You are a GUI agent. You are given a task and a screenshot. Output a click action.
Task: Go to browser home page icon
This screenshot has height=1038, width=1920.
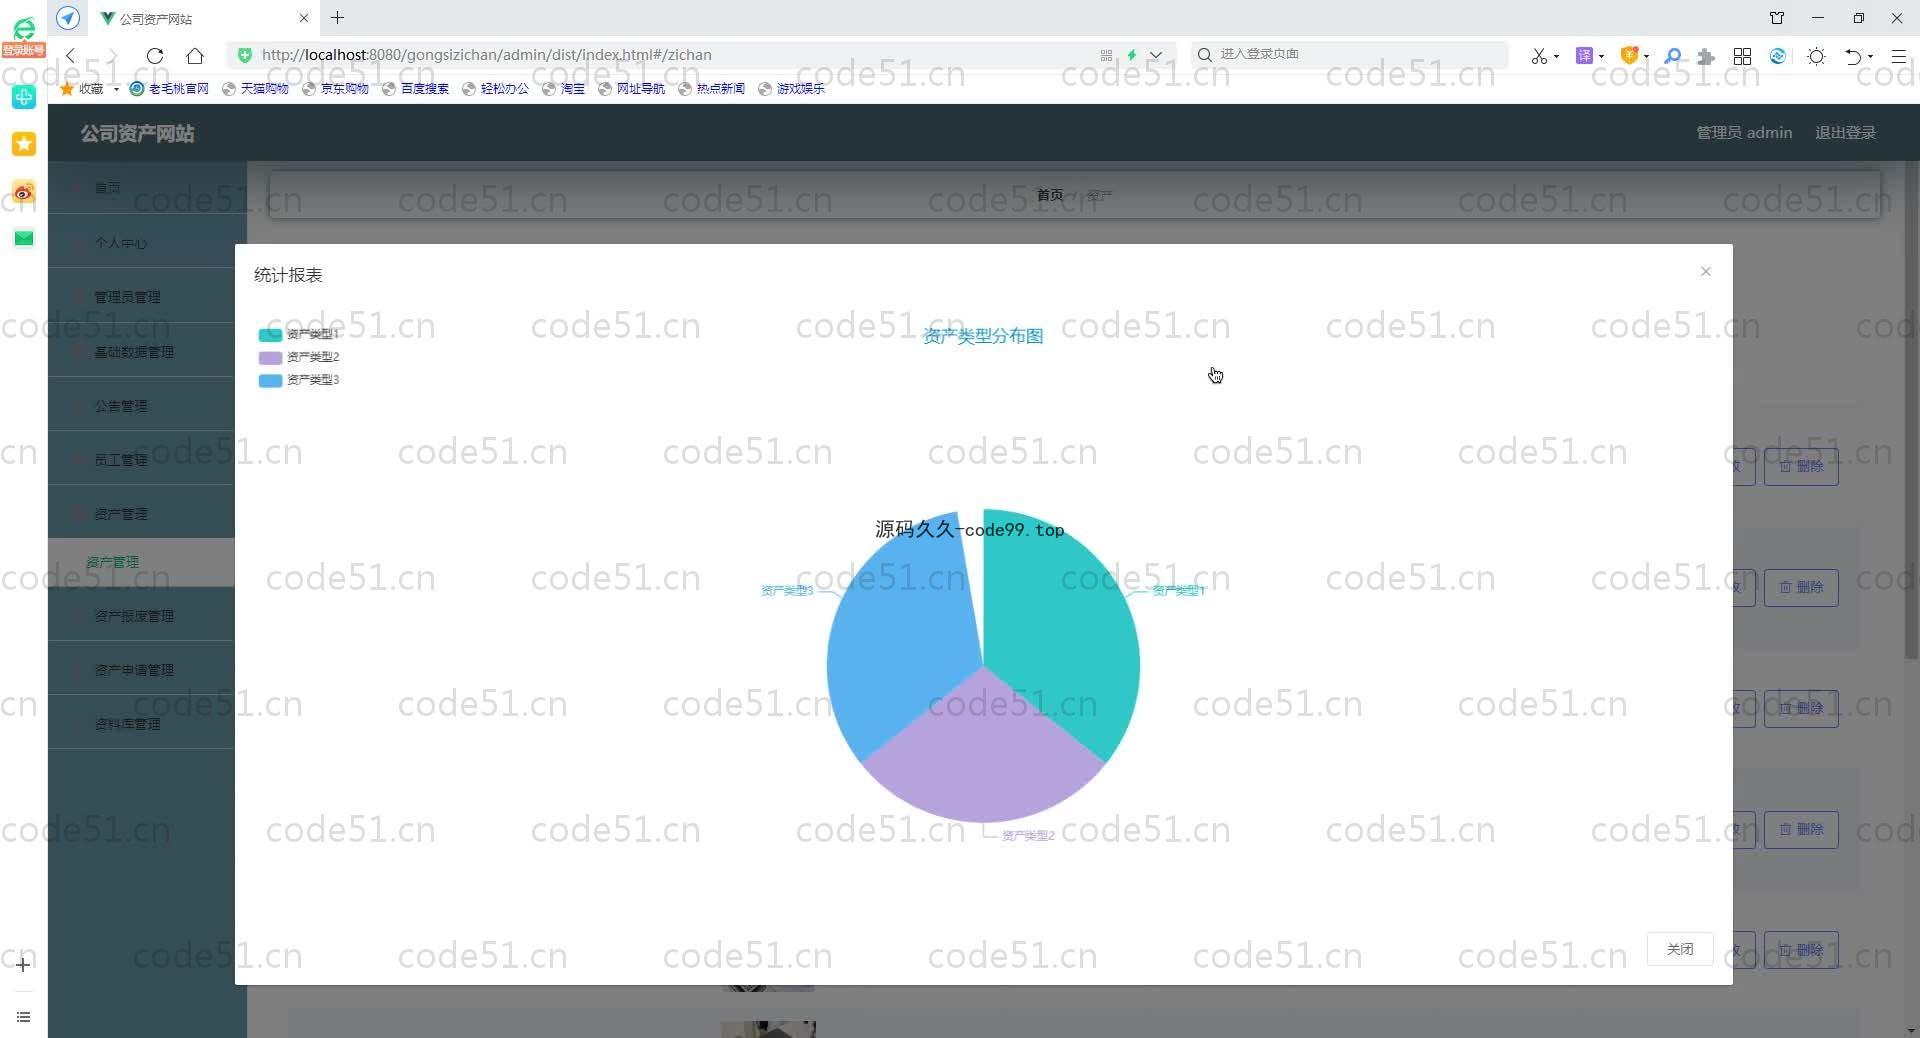coord(195,55)
